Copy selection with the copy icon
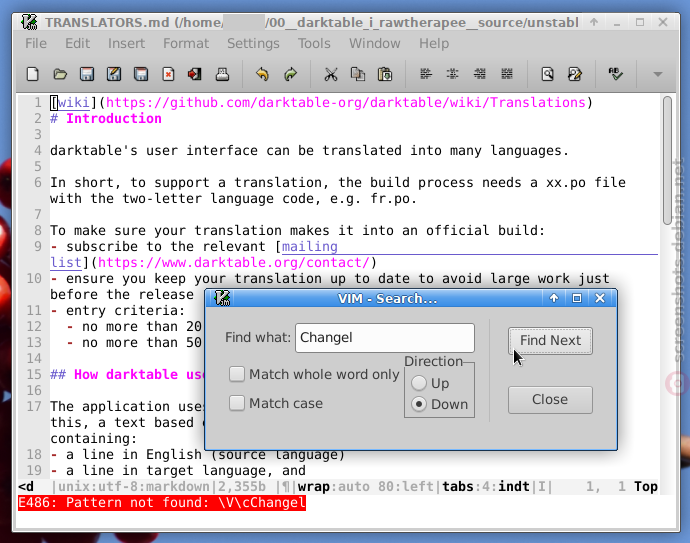This screenshot has width=690, height=543. pyautogui.click(x=358, y=74)
